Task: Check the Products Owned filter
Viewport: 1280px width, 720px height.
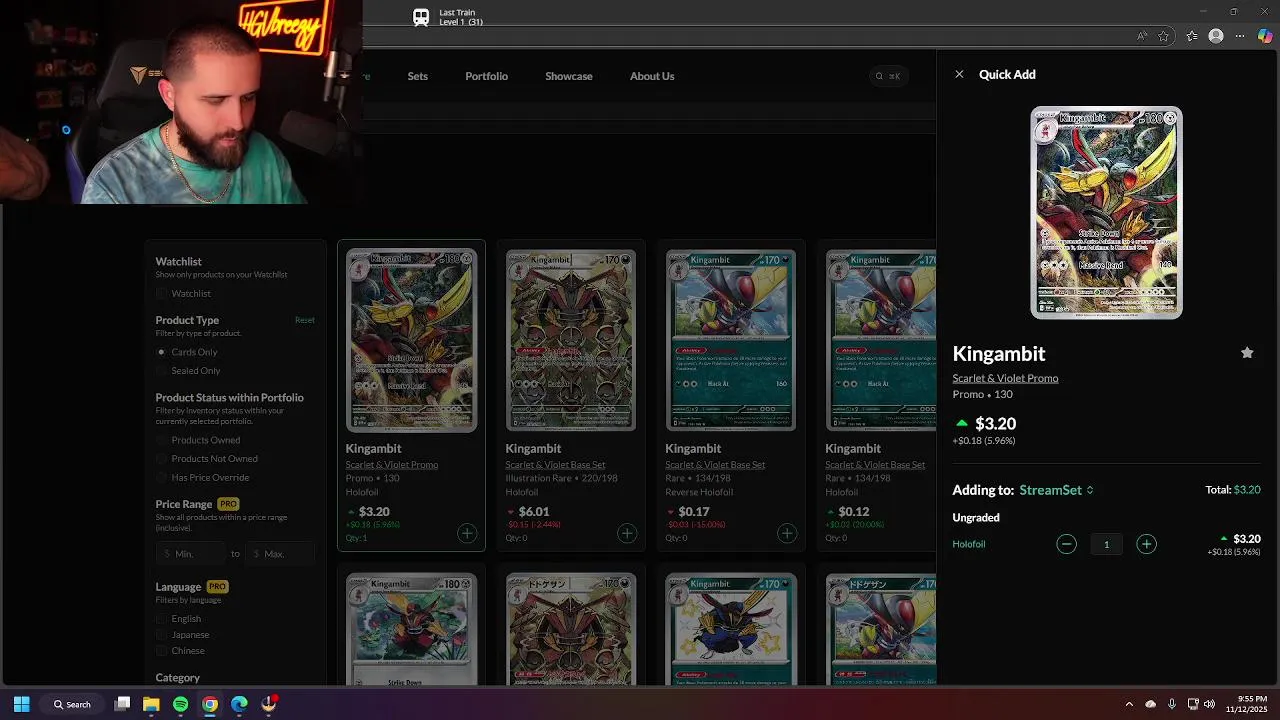Action: 162,440
